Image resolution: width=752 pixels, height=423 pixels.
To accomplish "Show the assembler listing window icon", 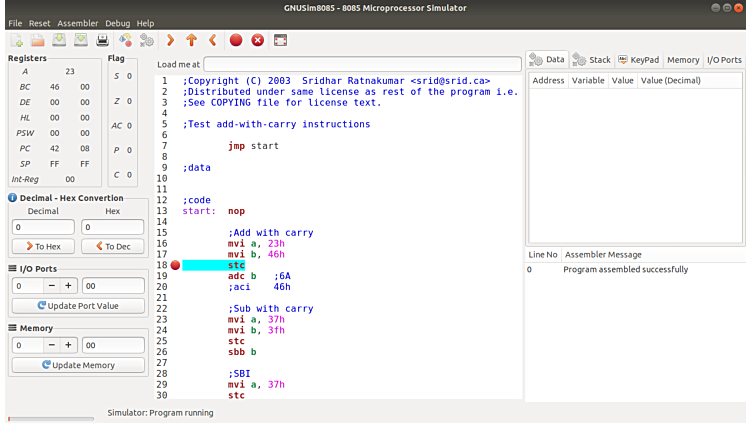I will pos(280,40).
